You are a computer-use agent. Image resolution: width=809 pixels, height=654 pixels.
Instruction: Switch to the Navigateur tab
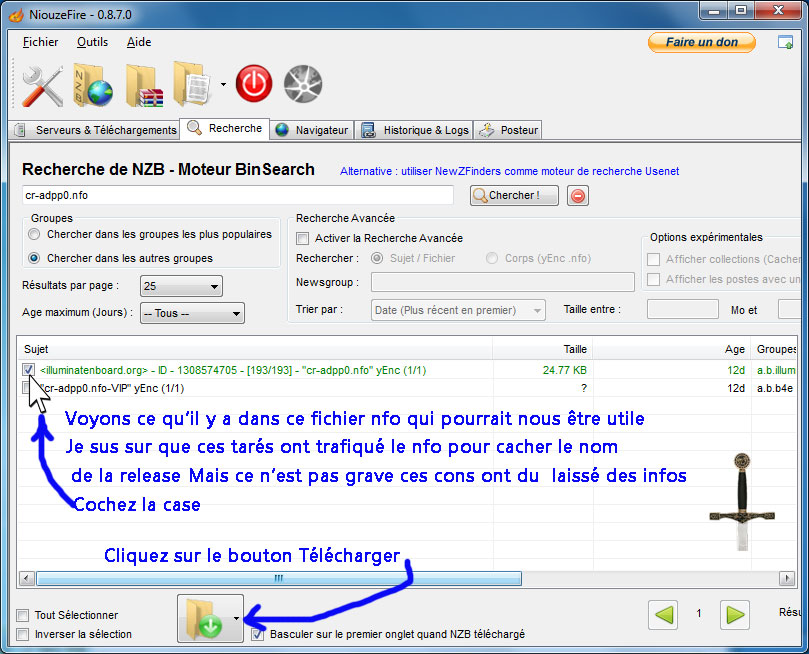tap(312, 130)
